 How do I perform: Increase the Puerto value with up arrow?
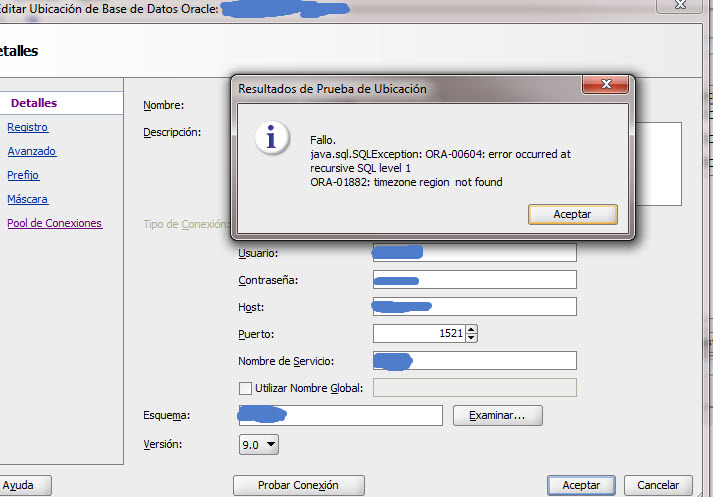pyautogui.click(x=472, y=329)
